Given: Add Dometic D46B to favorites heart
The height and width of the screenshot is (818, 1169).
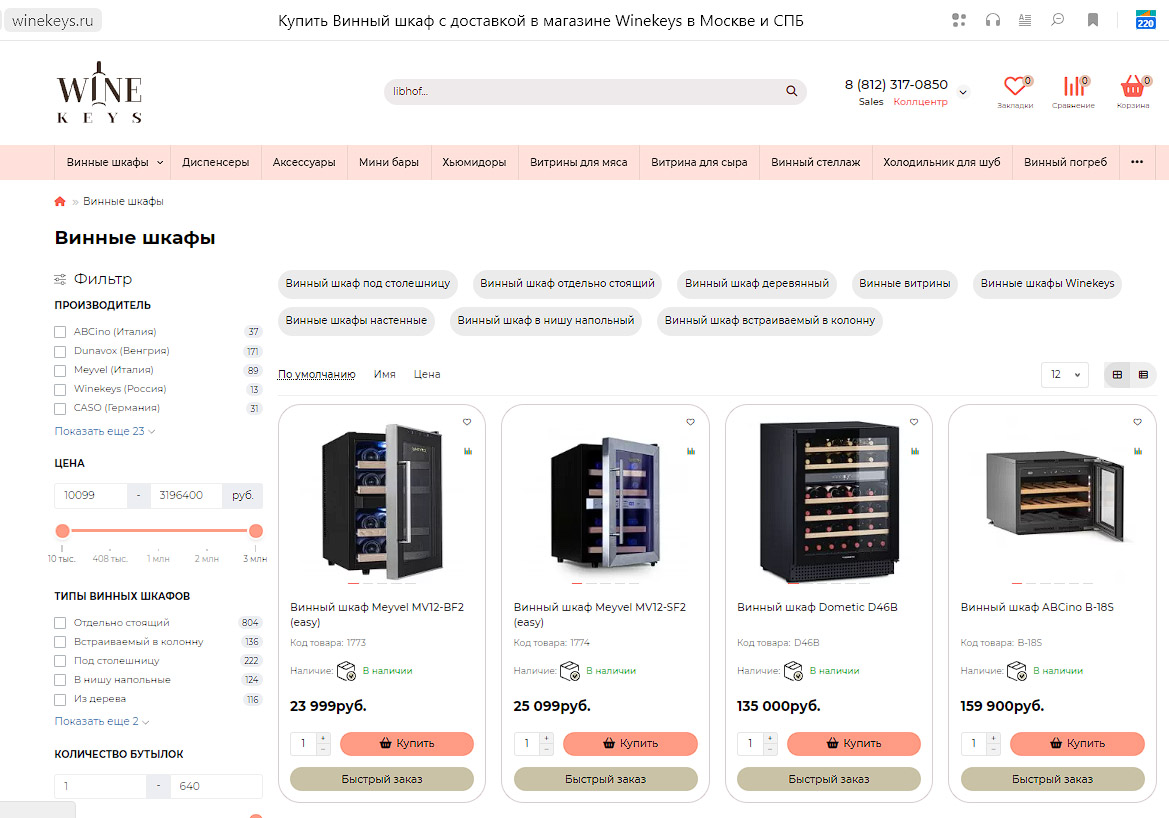Looking at the screenshot, I should coord(913,422).
